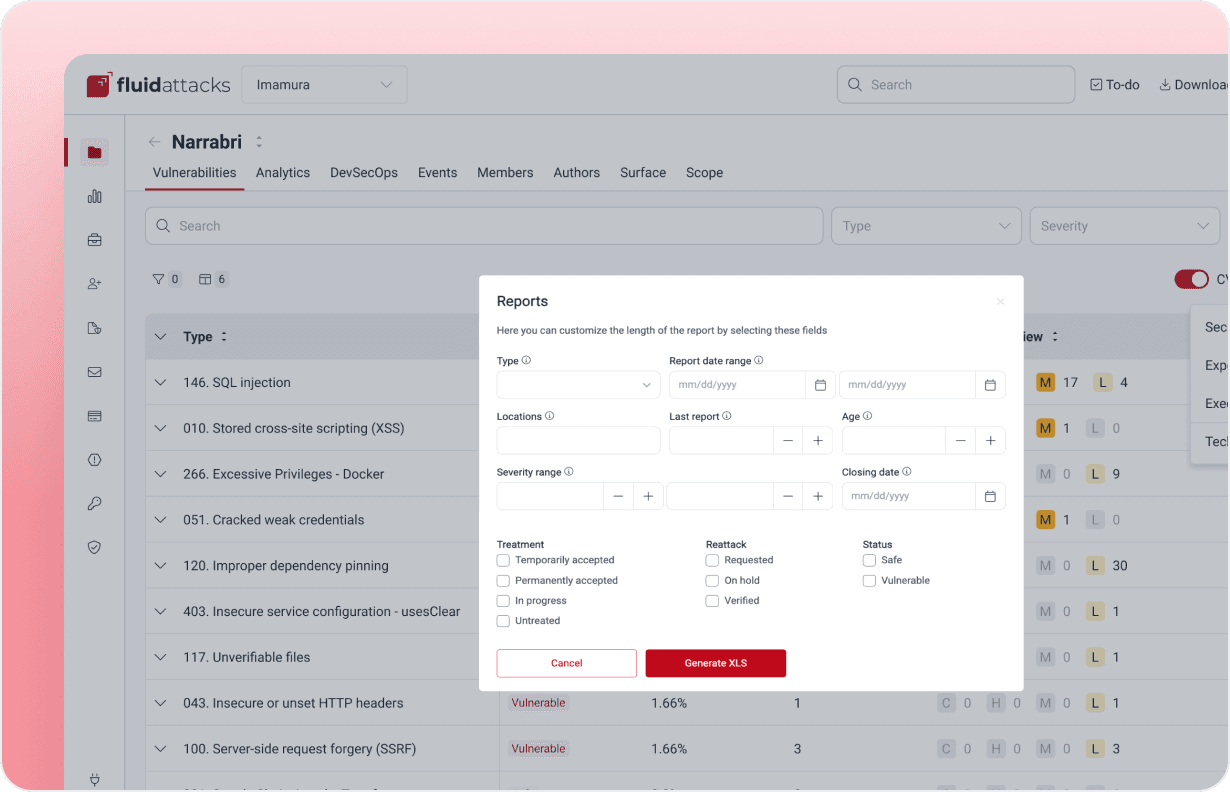
Task: Check Vulnerable status option
Action: pos(869,580)
